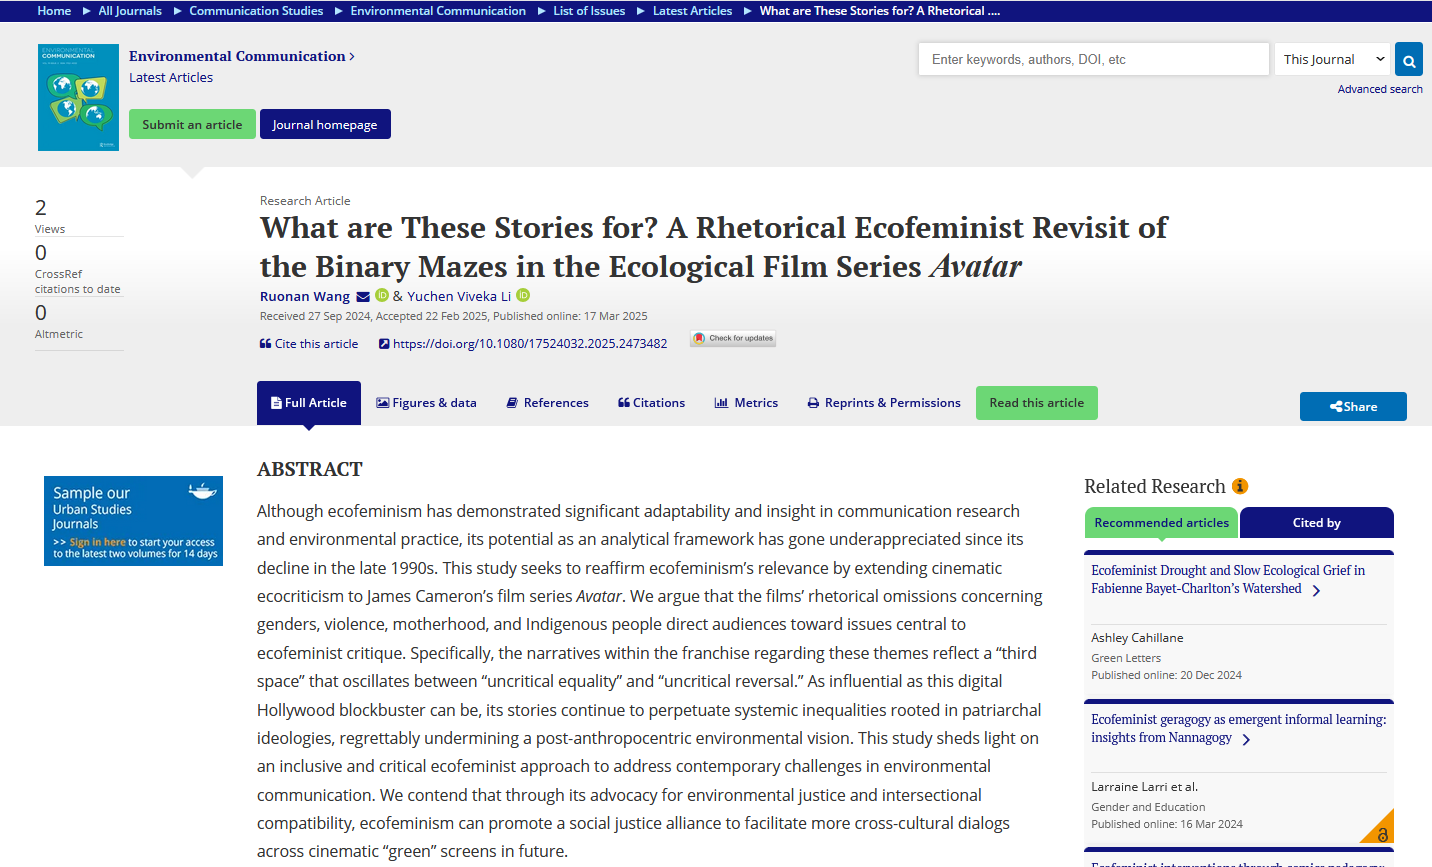Viewport: 1432px width, 867px height.
Task: Open Yuchen Viveka Li's ORCID icon
Action: pyautogui.click(x=523, y=296)
